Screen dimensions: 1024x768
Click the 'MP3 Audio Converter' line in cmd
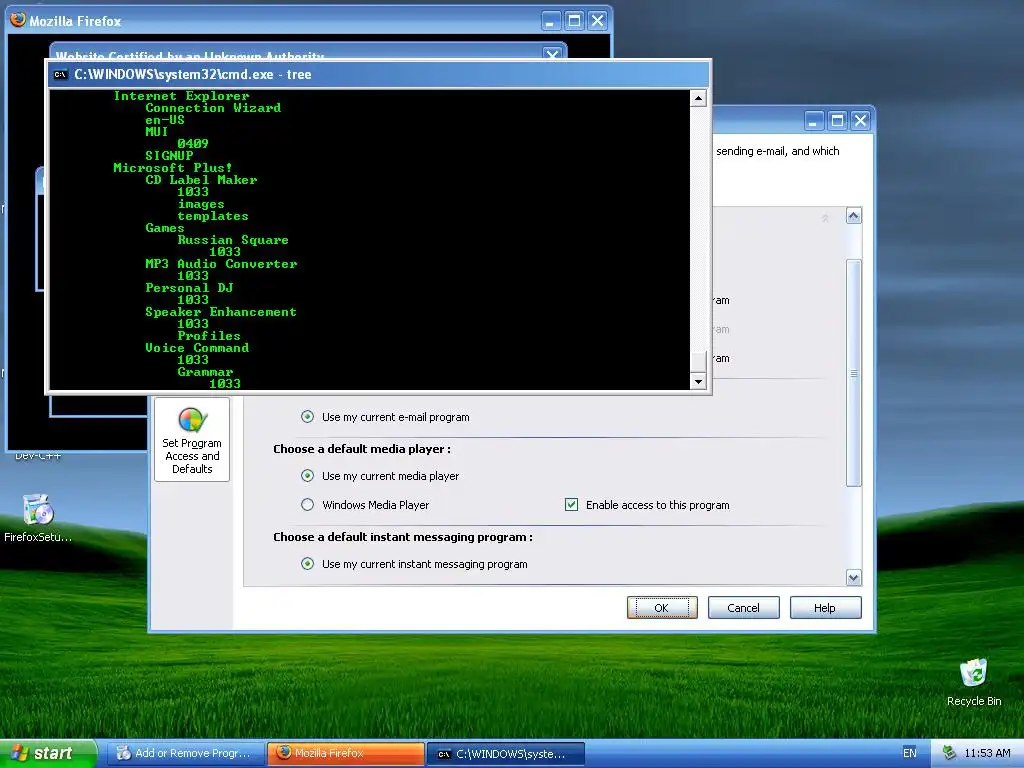[221, 264]
